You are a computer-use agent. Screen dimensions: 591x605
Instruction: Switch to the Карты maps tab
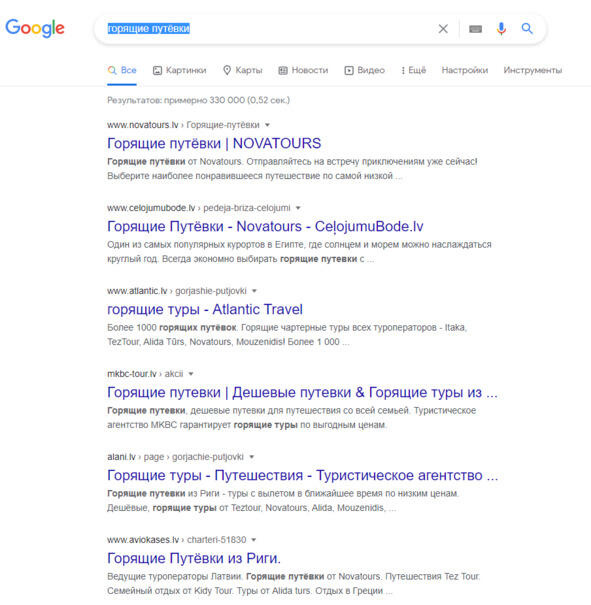(243, 70)
